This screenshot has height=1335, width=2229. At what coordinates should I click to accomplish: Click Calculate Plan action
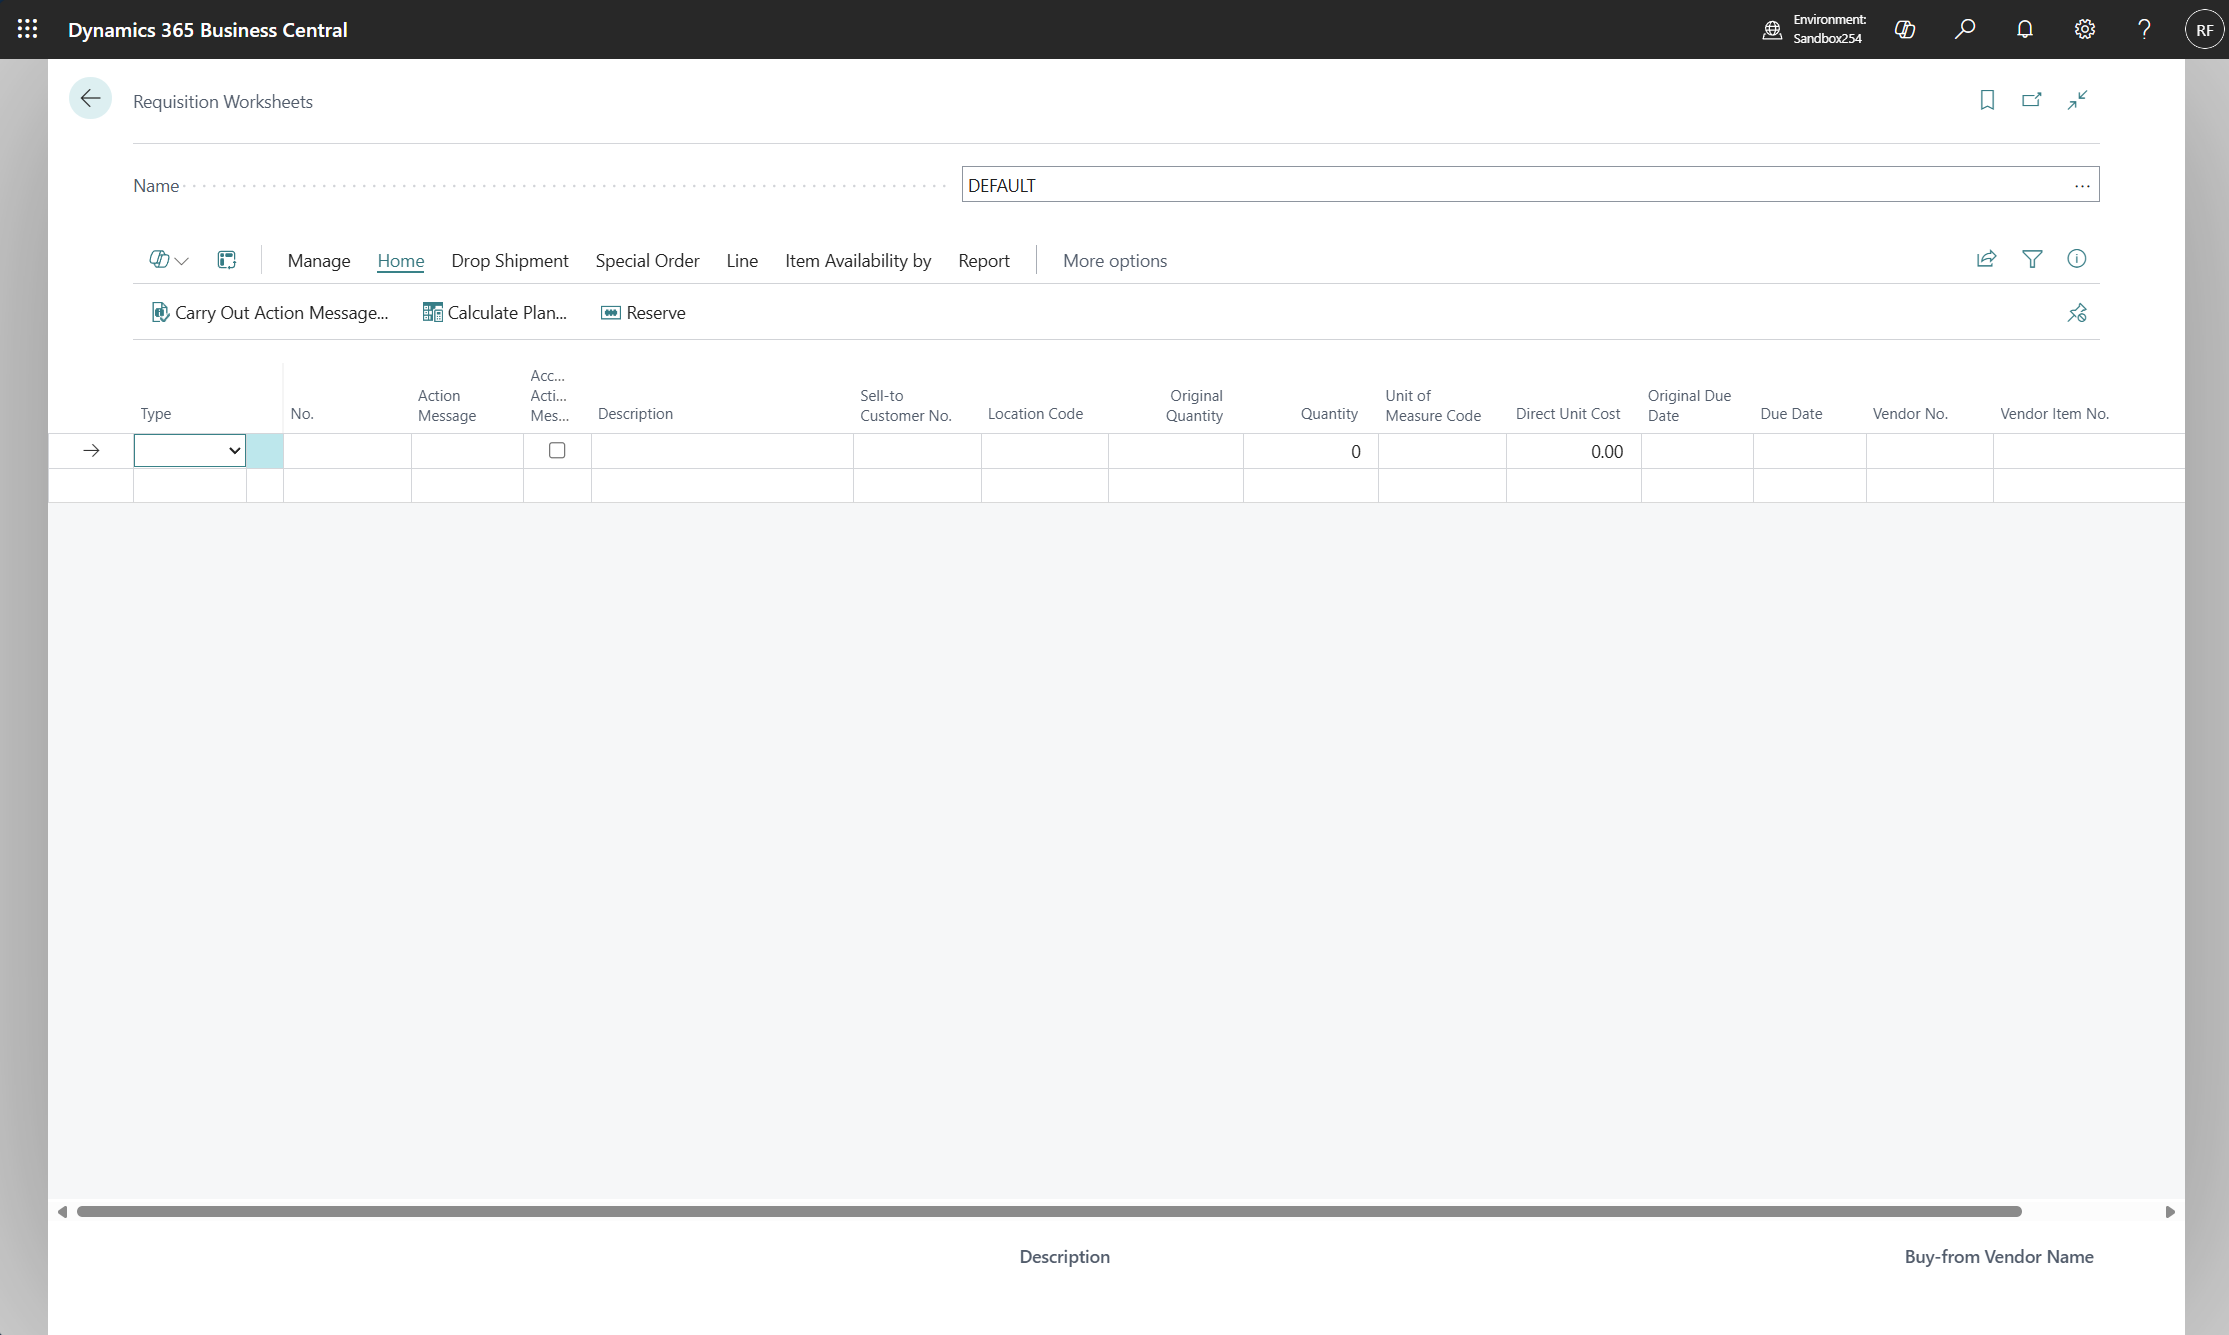pyautogui.click(x=495, y=313)
